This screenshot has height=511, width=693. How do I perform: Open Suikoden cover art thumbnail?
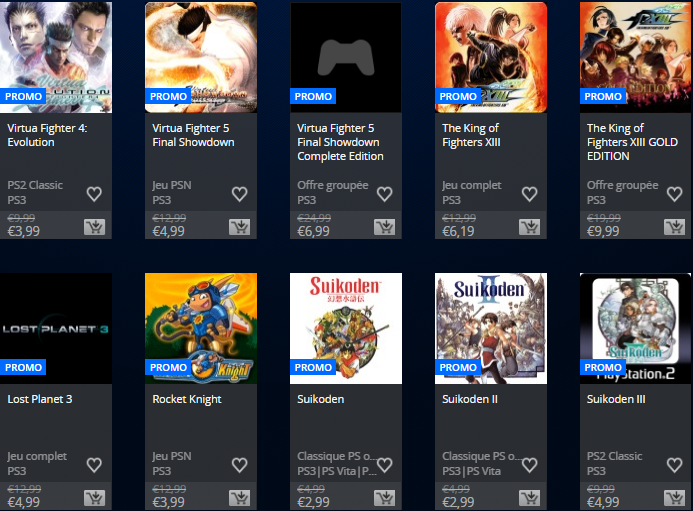(x=346, y=328)
